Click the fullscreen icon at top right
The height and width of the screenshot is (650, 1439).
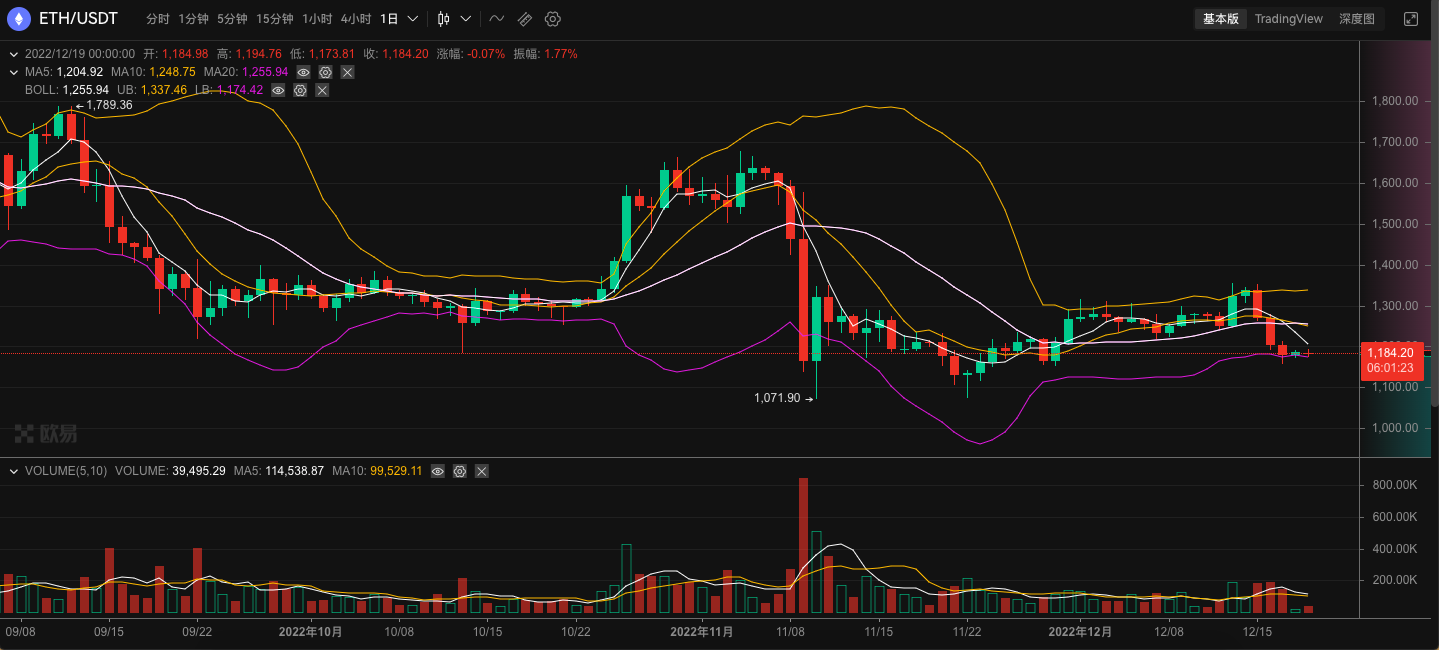(1412, 17)
